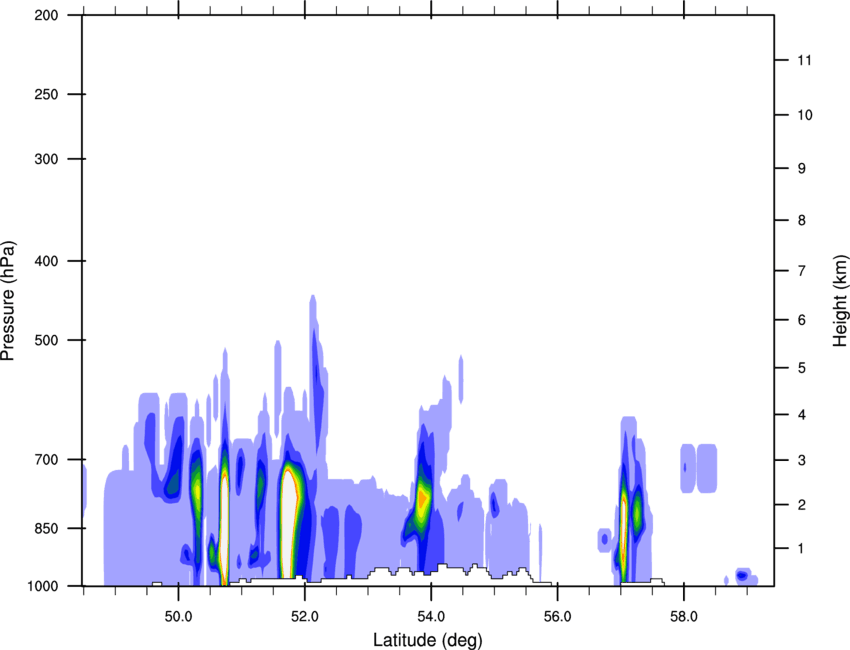Screen dimensions: 850x650
Task: Pick the 1 km height label
Action: click(801, 549)
